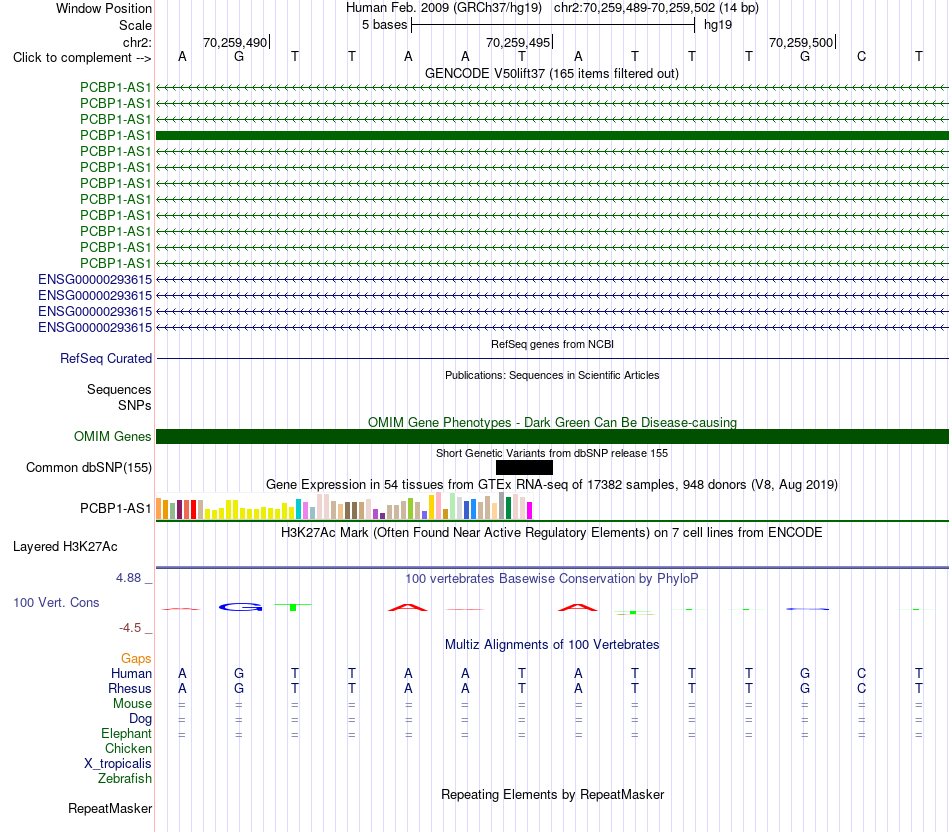Viewport: 950px width, 832px height.
Task: Click the RepeatMasker track label
Action: click(110, 808)
